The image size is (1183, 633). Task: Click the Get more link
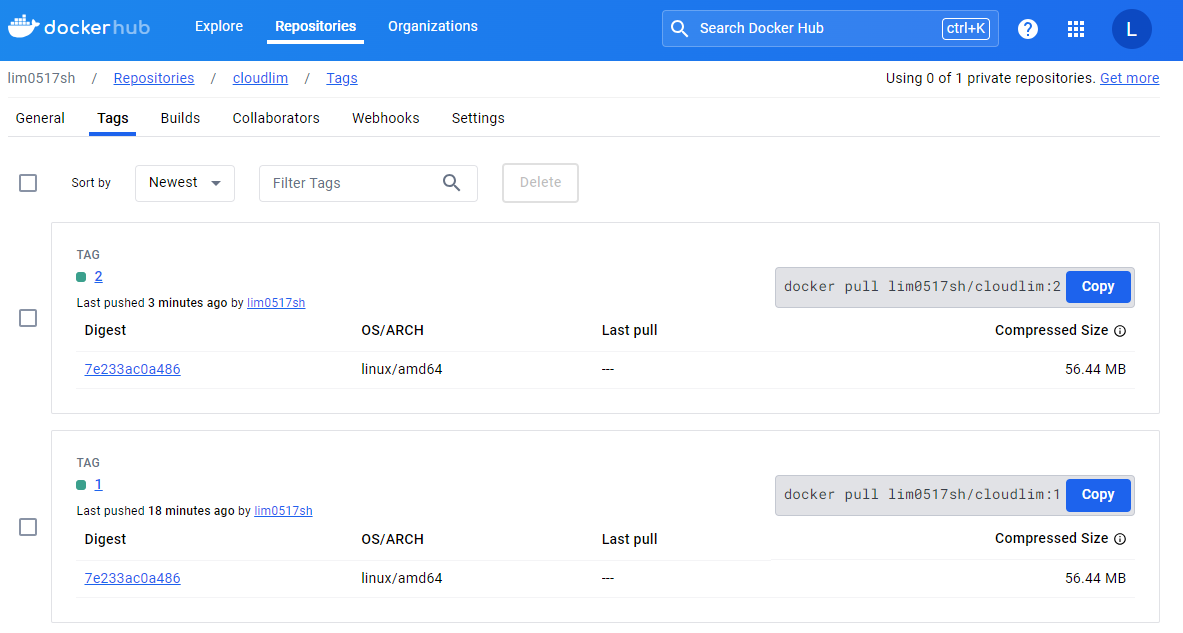coord(1129,78)
